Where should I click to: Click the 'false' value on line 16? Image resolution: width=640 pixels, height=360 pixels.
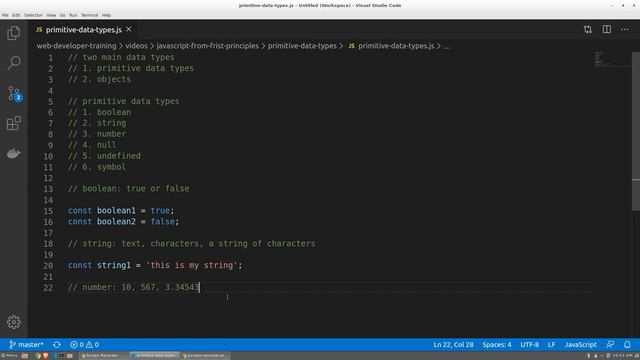(162, 222)
